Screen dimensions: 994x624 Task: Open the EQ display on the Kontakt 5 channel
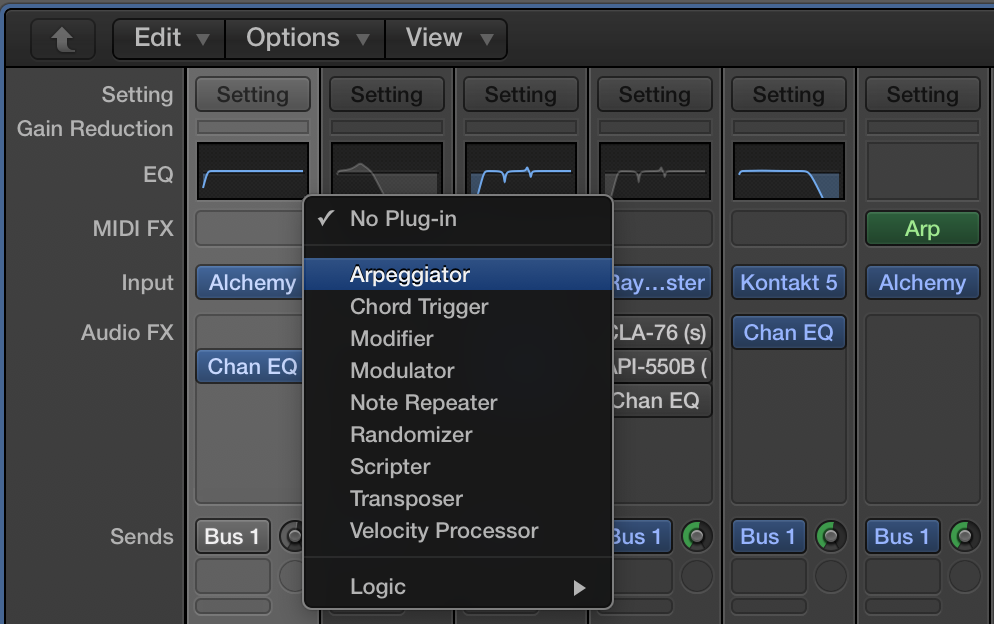(788, 171)
